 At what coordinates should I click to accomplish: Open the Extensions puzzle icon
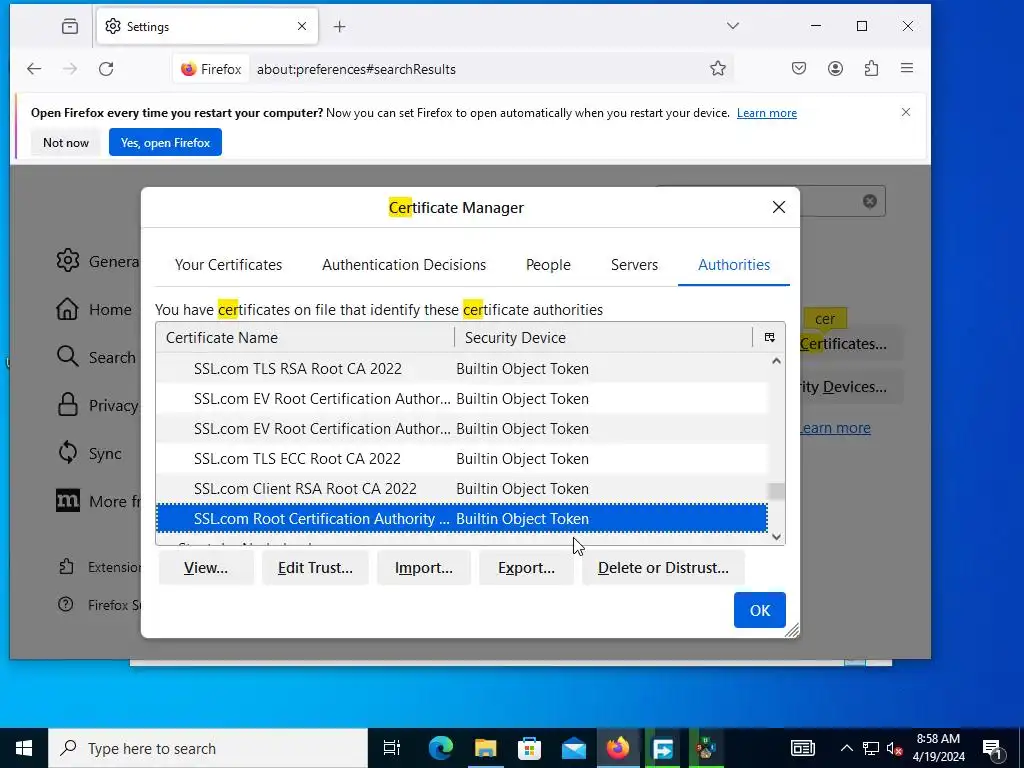pos(871,68)
